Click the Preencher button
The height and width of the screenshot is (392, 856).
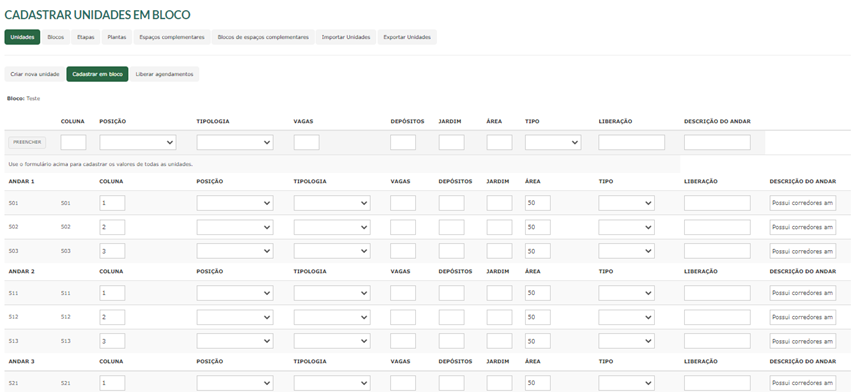coord(27,142)
